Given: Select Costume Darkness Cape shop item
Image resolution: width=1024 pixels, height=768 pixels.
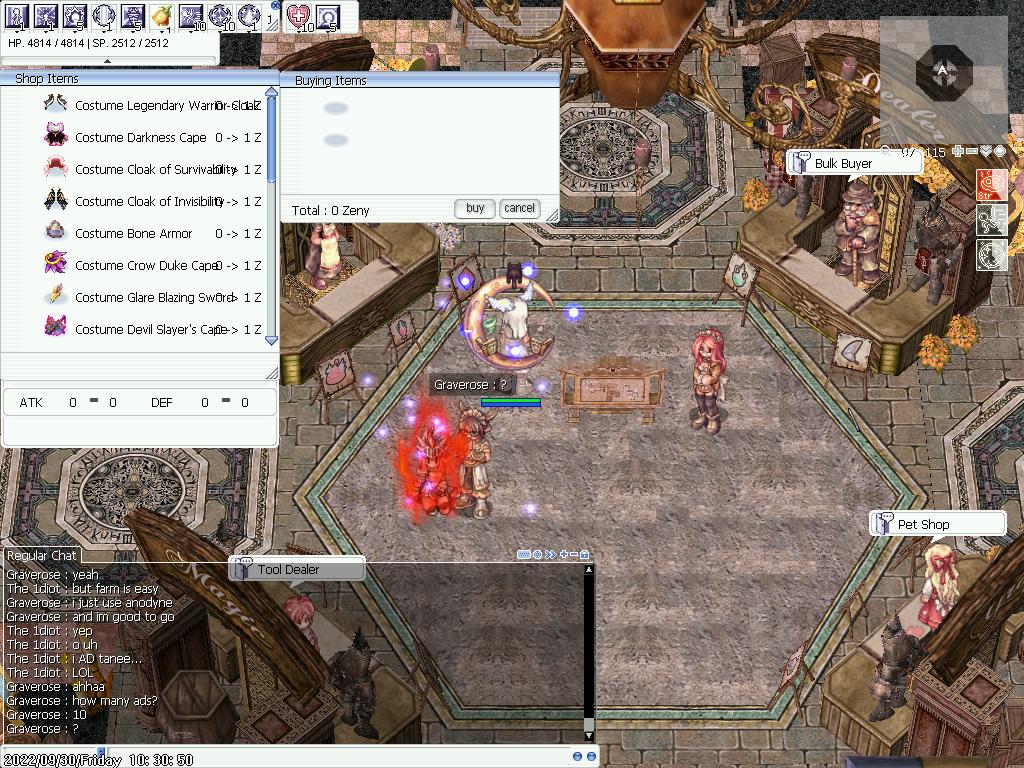Looking at the screenshot, I should coord(140,138).
